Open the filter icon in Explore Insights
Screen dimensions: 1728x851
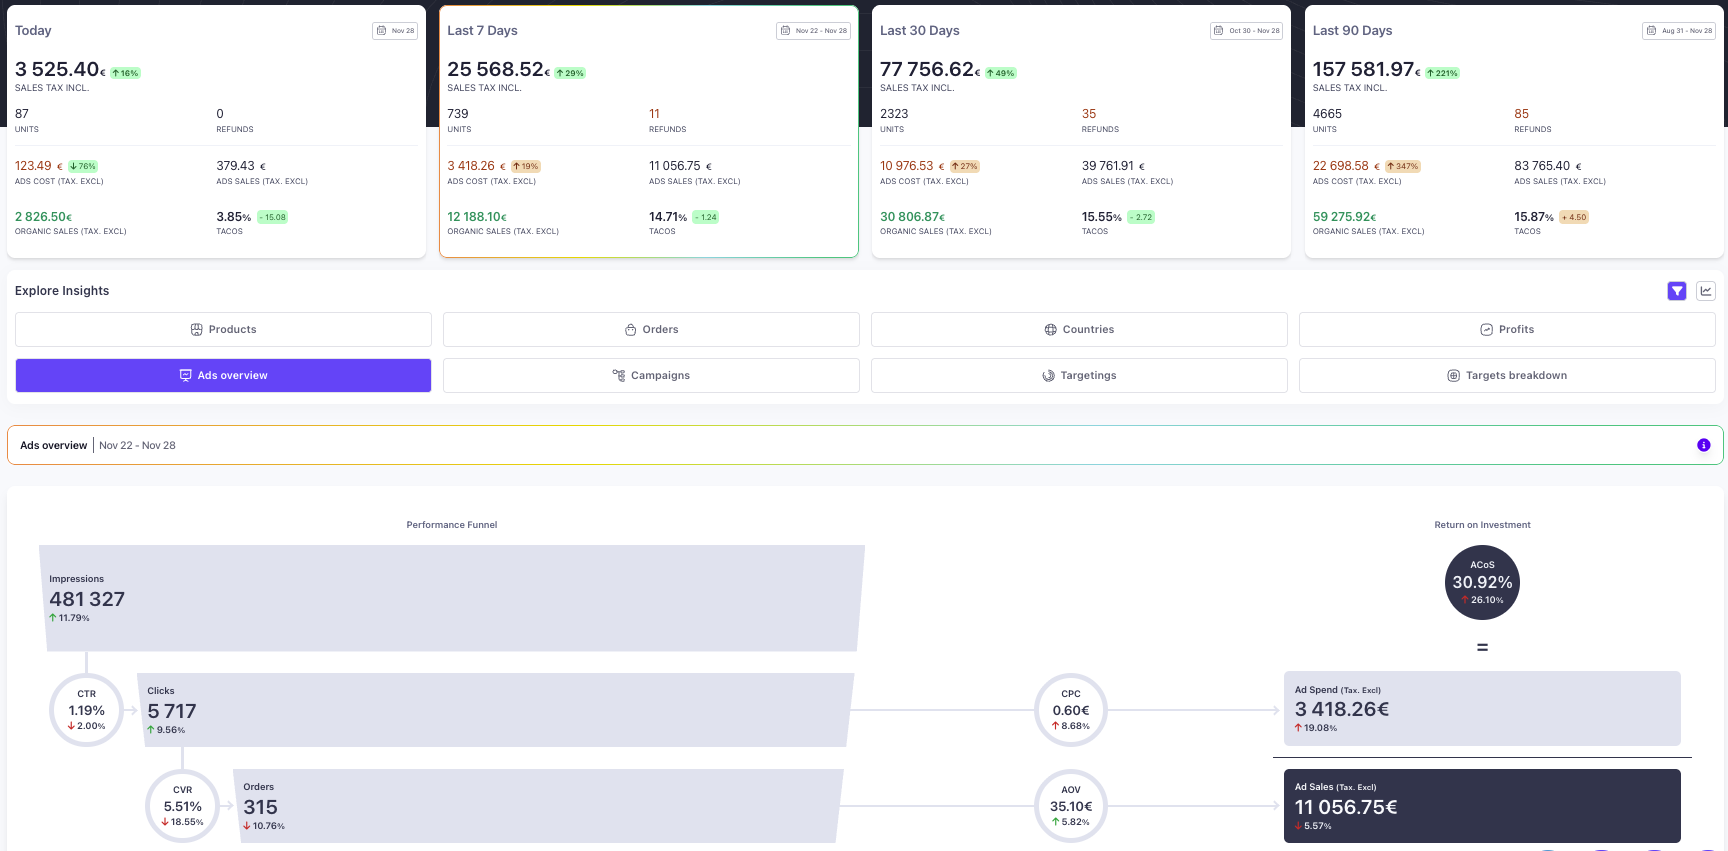[x=1677, y=291]
